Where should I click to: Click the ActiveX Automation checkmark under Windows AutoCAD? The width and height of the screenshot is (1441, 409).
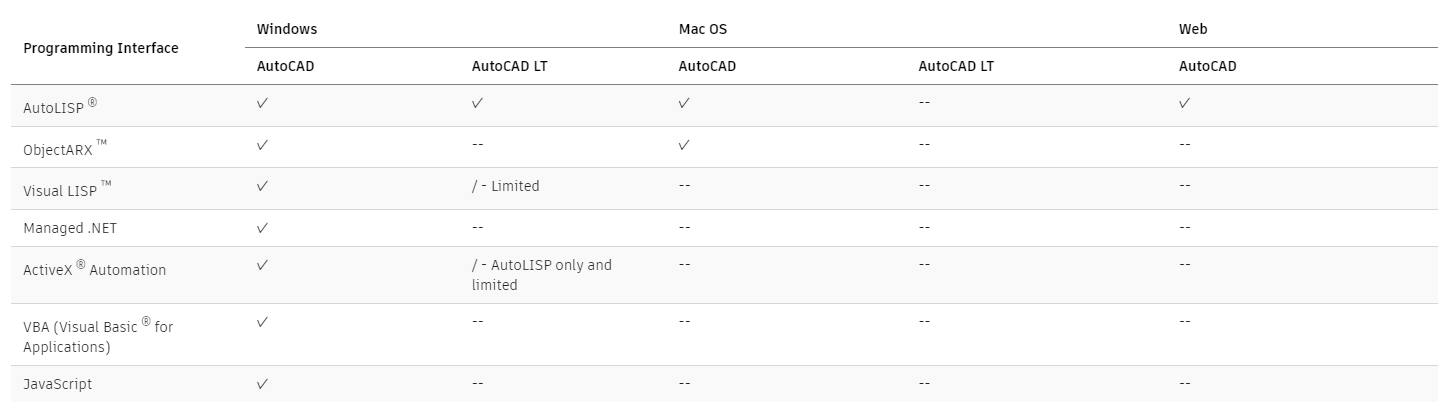262,265
